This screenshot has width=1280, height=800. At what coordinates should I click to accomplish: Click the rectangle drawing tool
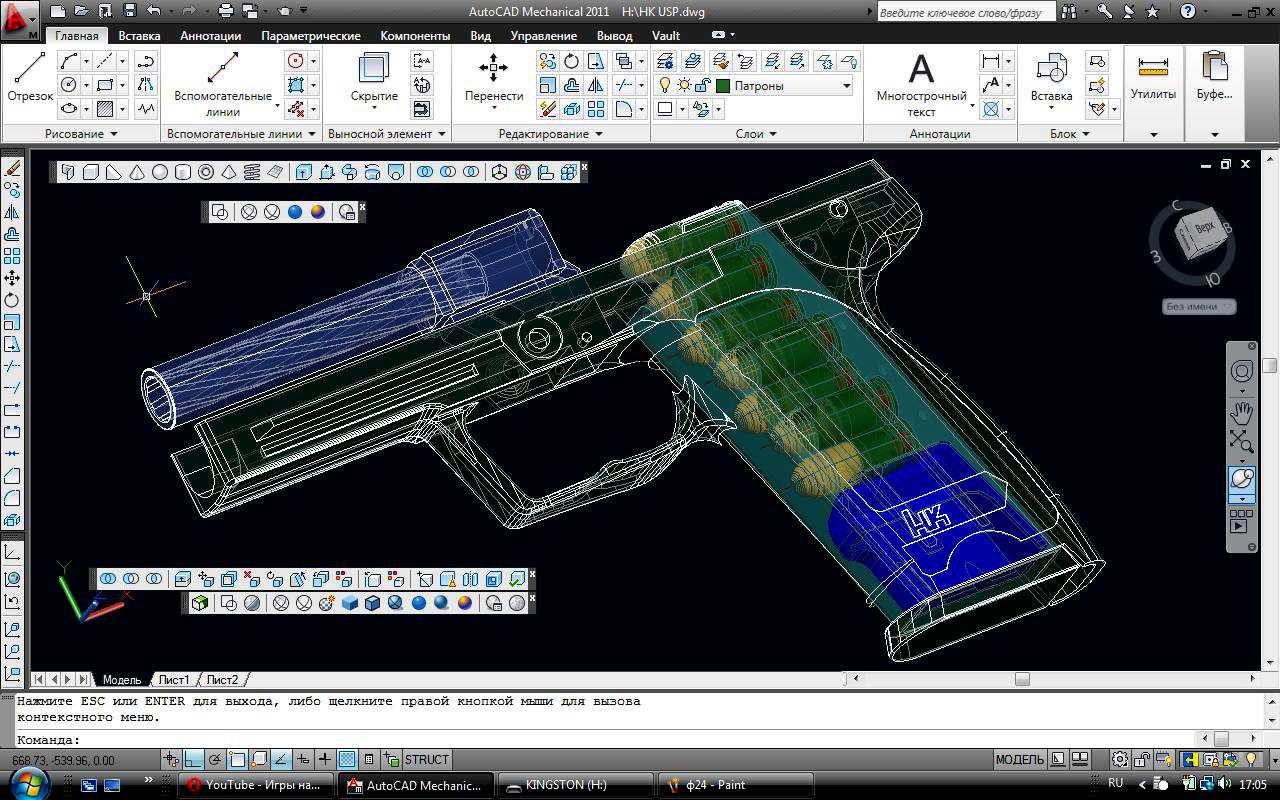coord(104,85)
